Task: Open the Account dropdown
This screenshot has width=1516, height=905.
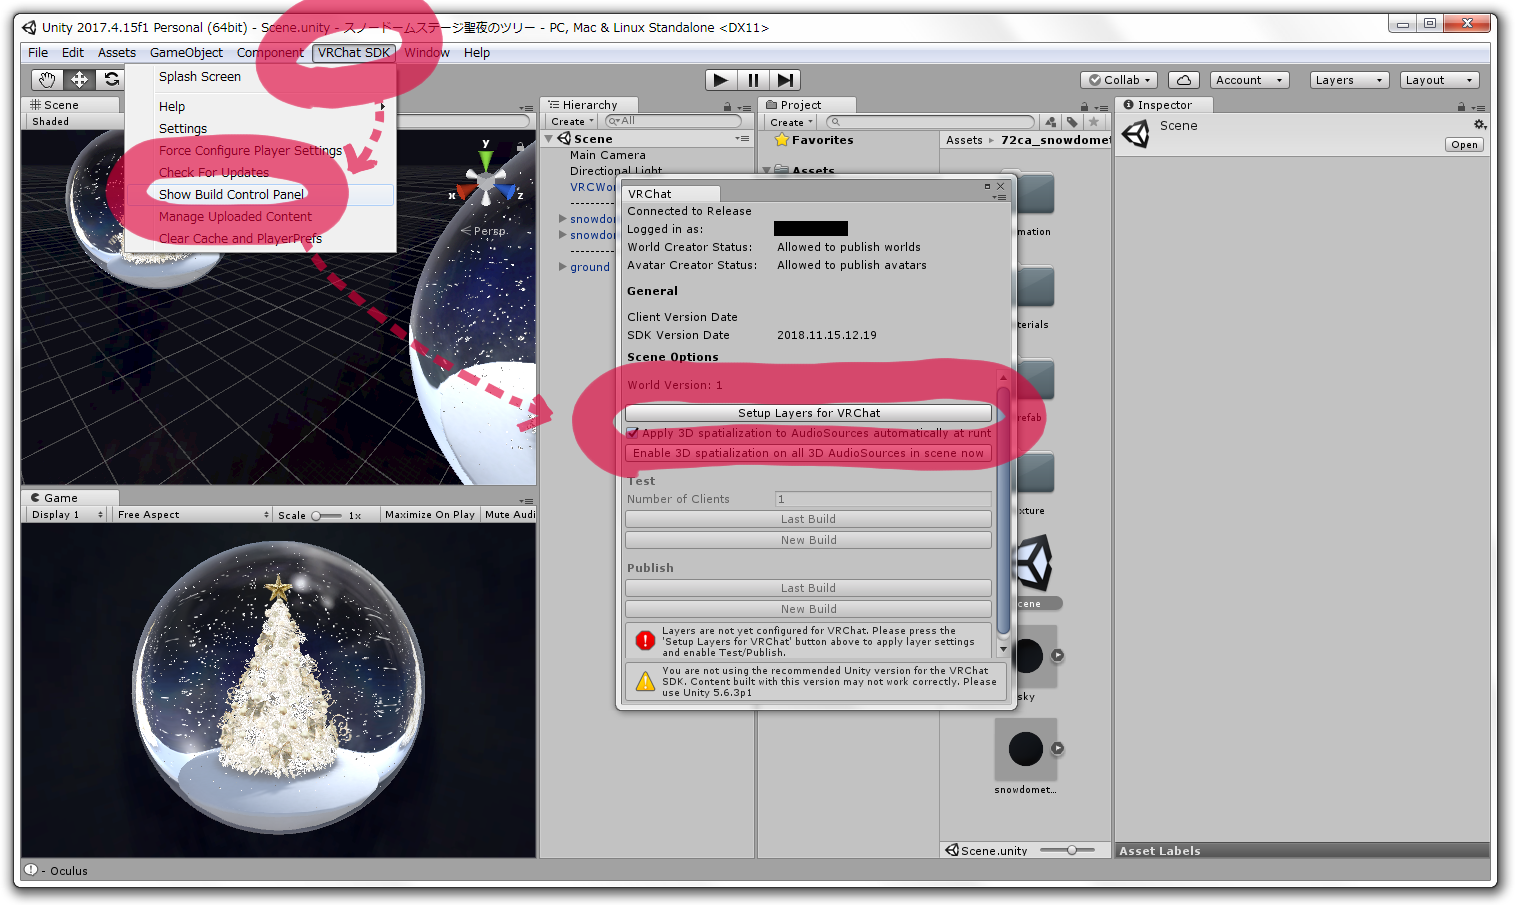Action: [x=1250, y=80]
